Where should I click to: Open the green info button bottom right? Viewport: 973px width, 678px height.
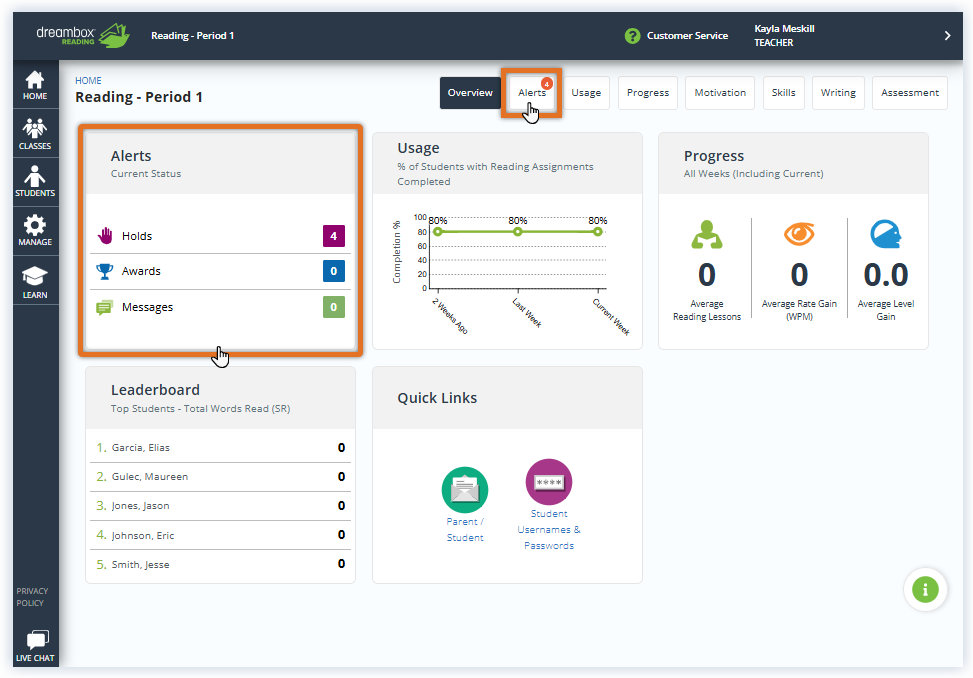(925, 589)
